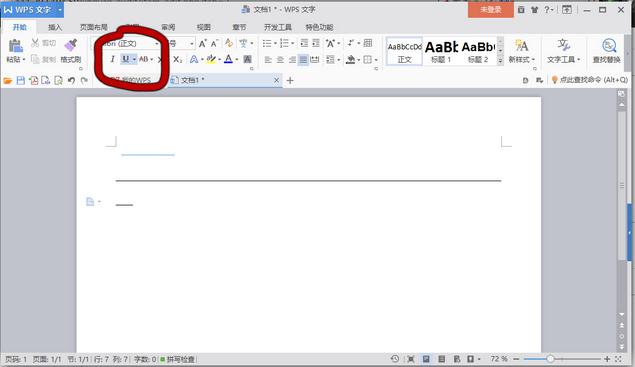Viewport: 635px width, 367px height.
Task: Switch to the 插入 (Insert) ribbon tab
Action: [x=55, y=27]
